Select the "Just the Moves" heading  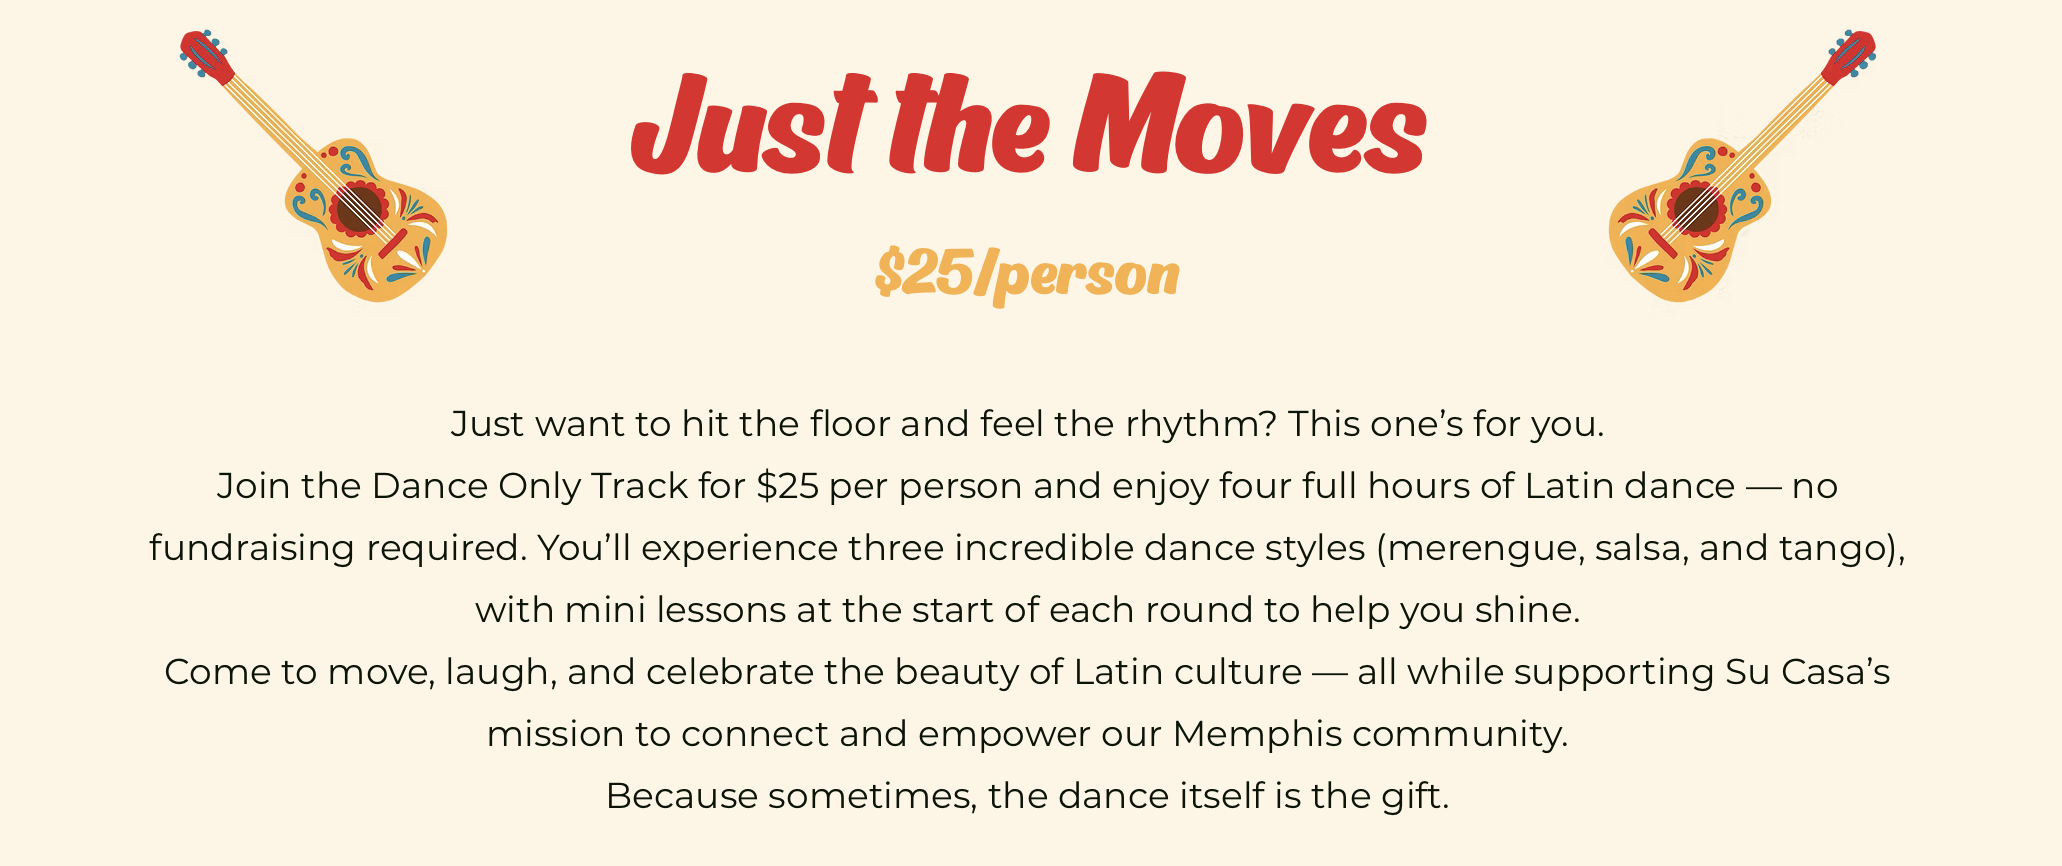click(1028, 125)
